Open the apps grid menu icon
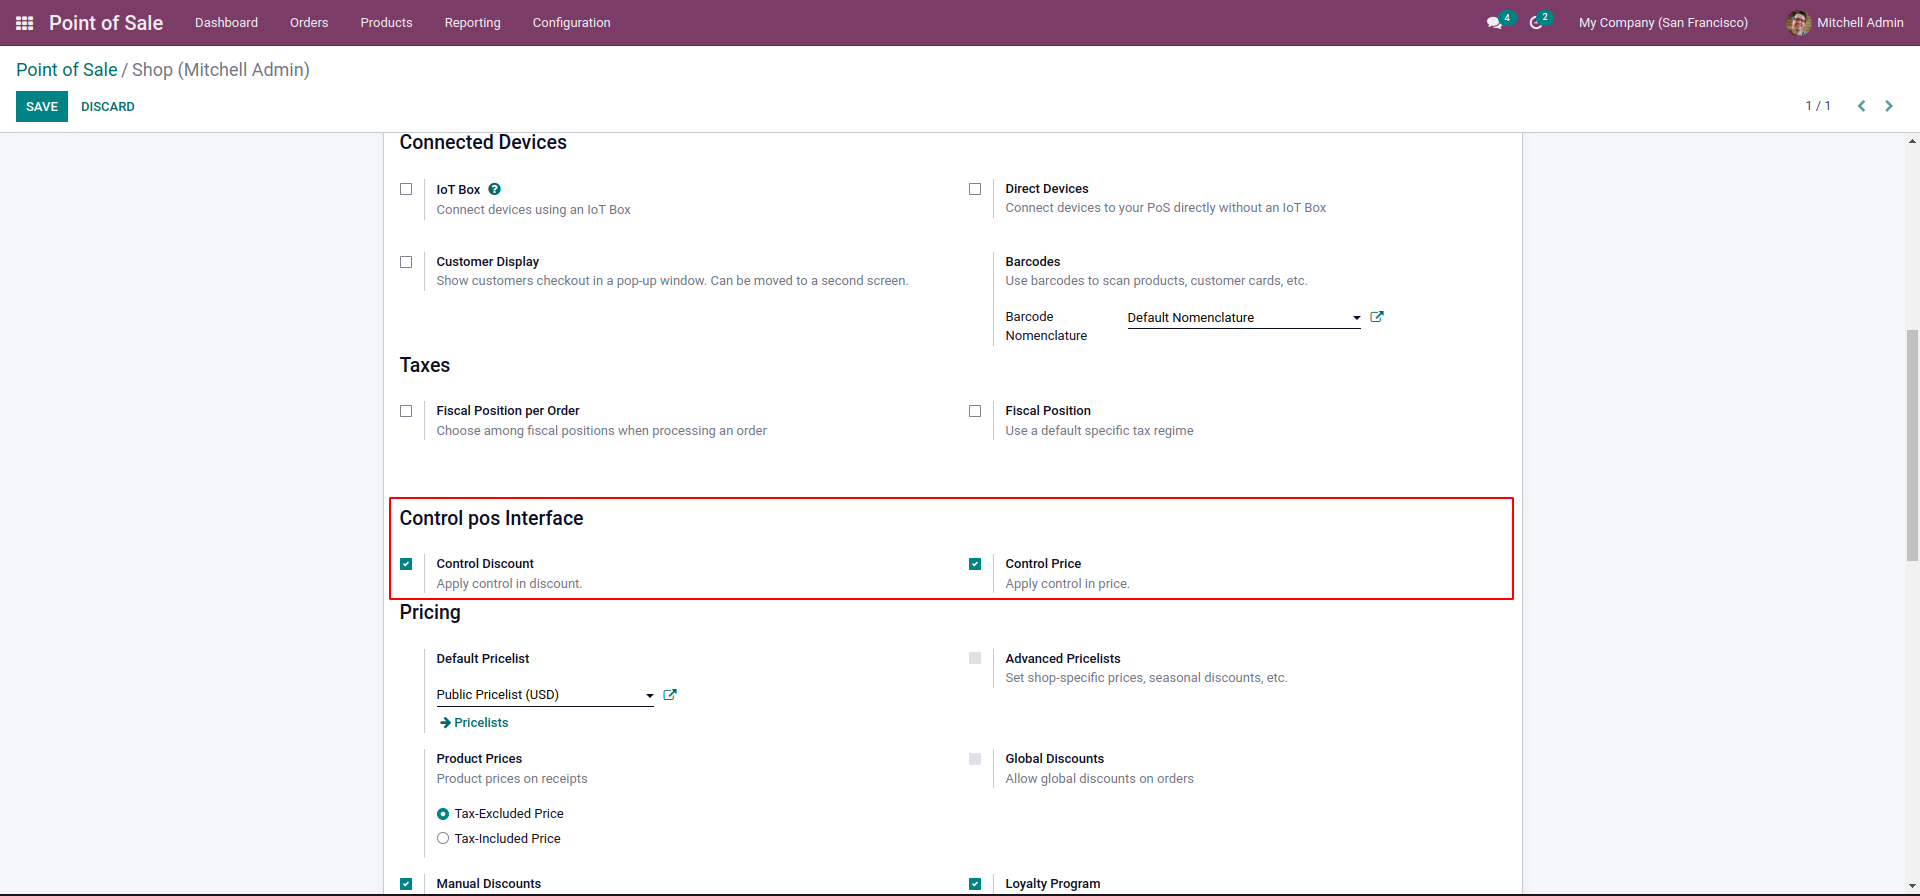The width and height of the screenshot is (1920, 896). pyautogui.click(x=25, y=23)
